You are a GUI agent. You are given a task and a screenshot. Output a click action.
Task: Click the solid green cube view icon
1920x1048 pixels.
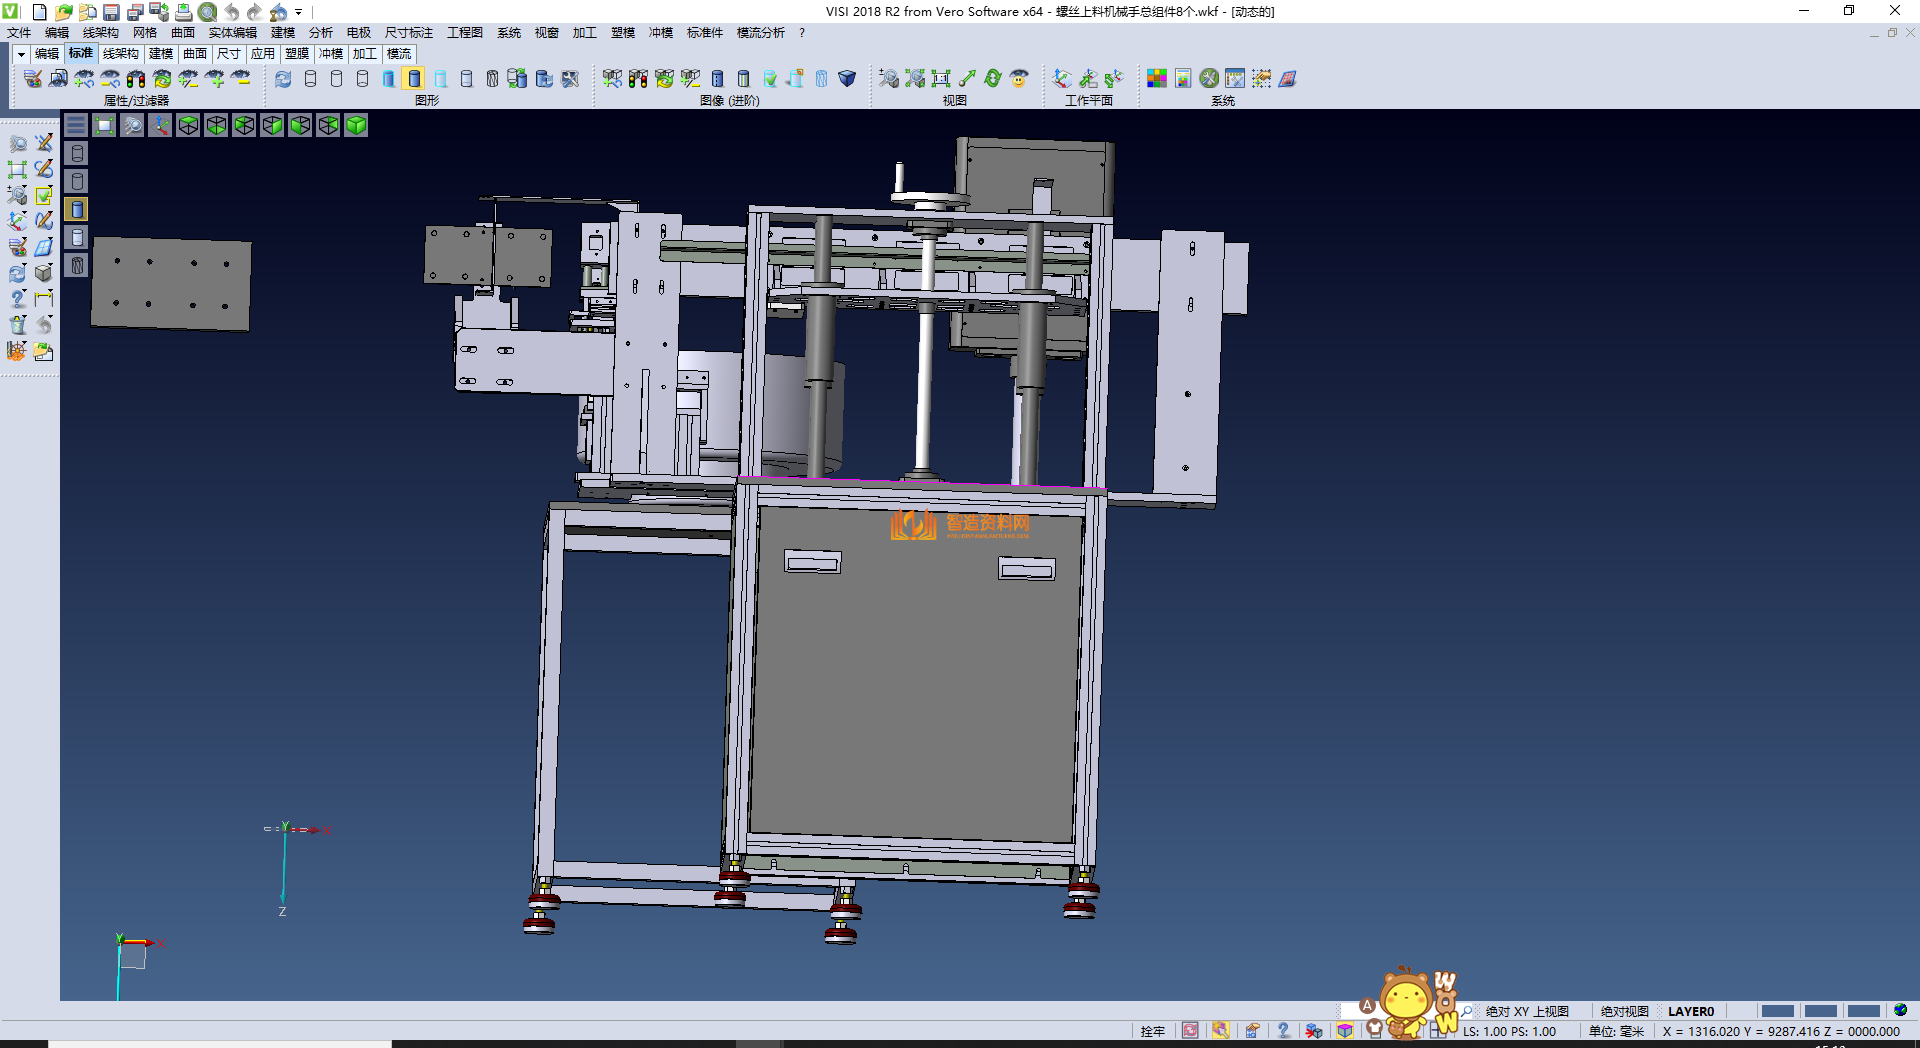point(356,125)
